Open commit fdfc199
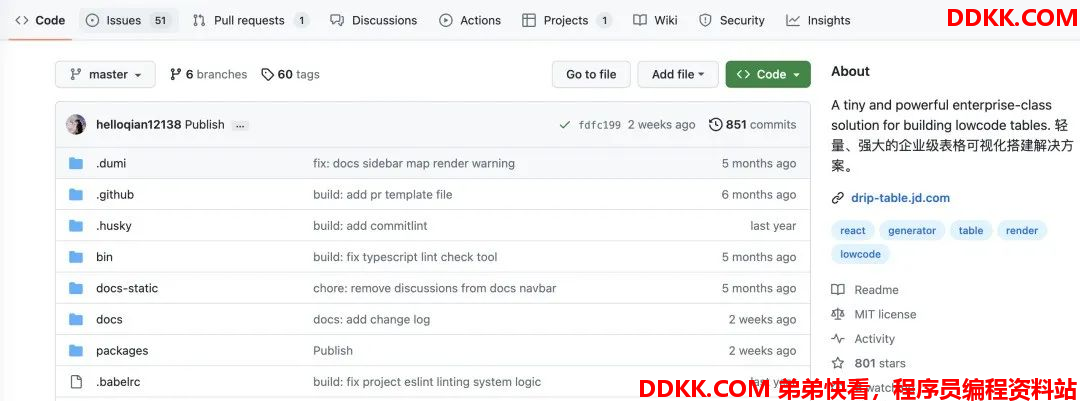 (x=599, y=125)
